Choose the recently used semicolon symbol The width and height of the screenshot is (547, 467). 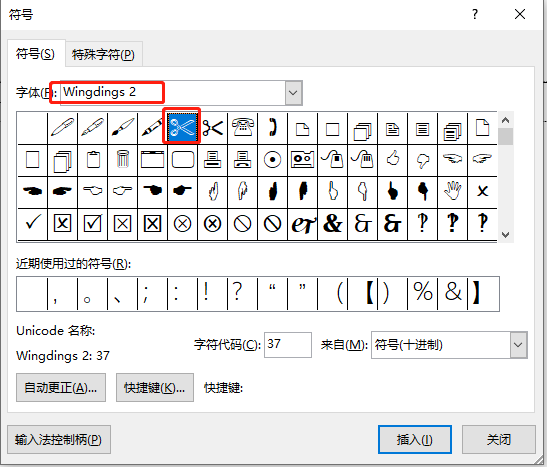pos(152,294)
